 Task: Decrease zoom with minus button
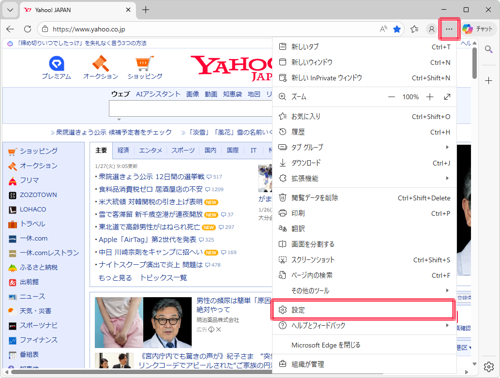(391, 97)
